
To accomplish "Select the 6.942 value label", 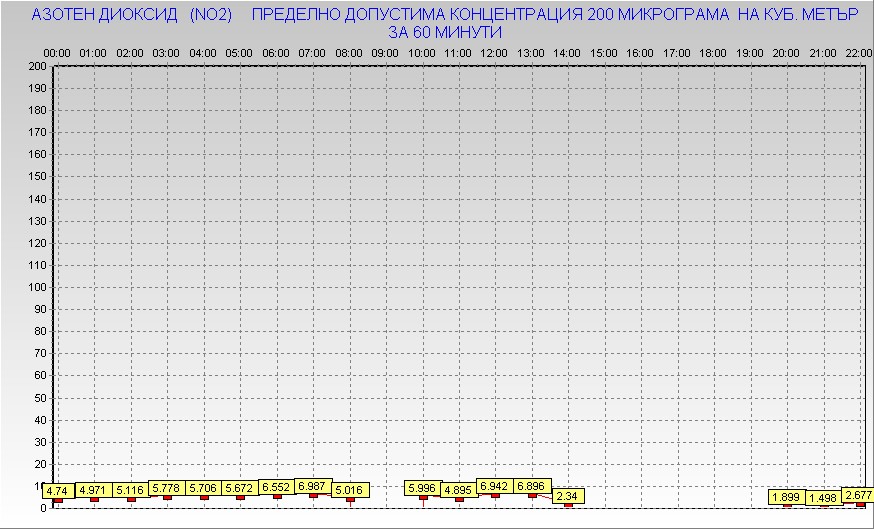I will click(x=495, y=486).
